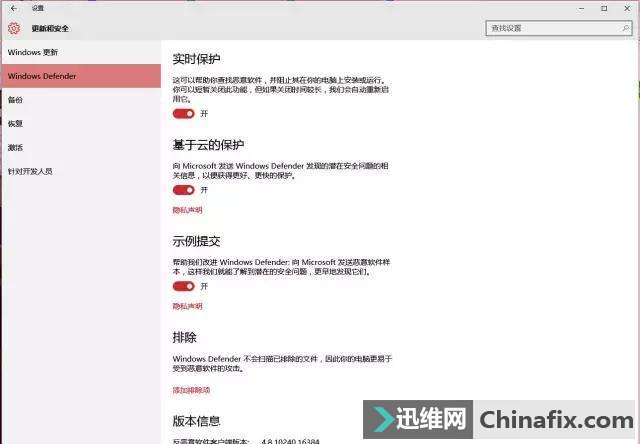Open the Windows 更新 section
This screenshot has width=640, height=444.
pyautogui.click(x=81, y=52)
